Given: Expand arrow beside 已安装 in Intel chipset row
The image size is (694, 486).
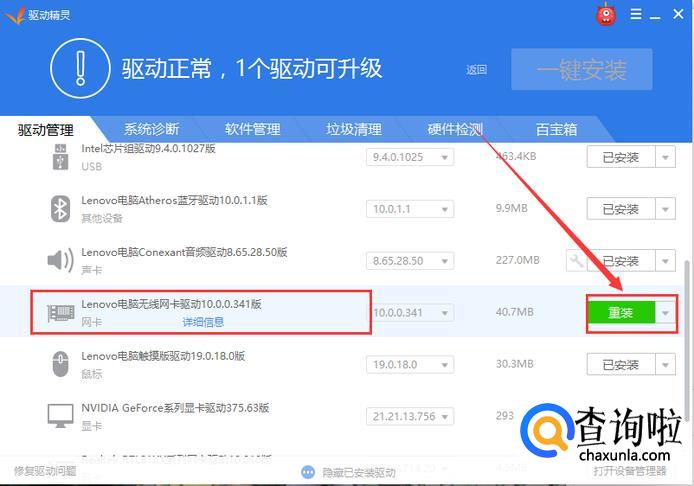Looking at the screenshot, I should coord(665,157).
